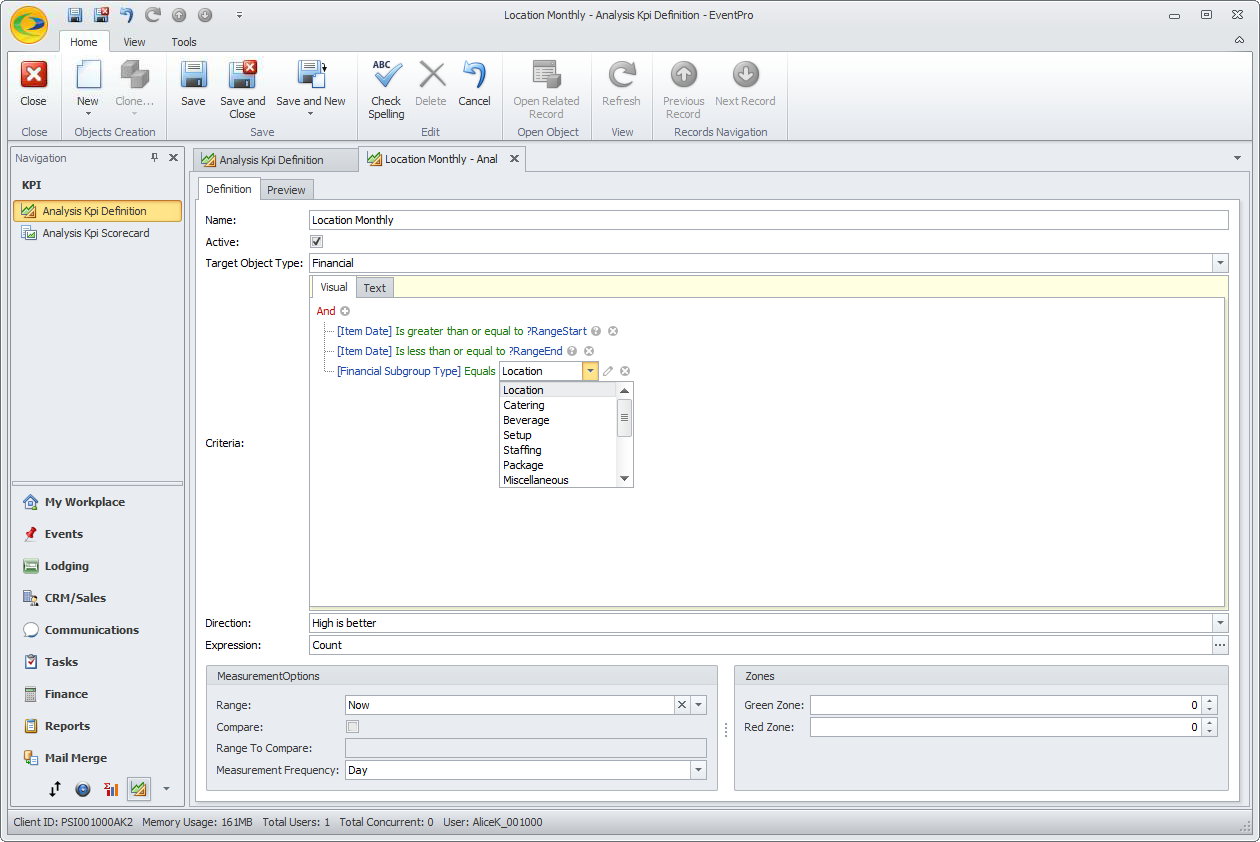Collapse the ribbon with the chevron
This screenshot has width=1260, height=842.
click(1240, 40)
